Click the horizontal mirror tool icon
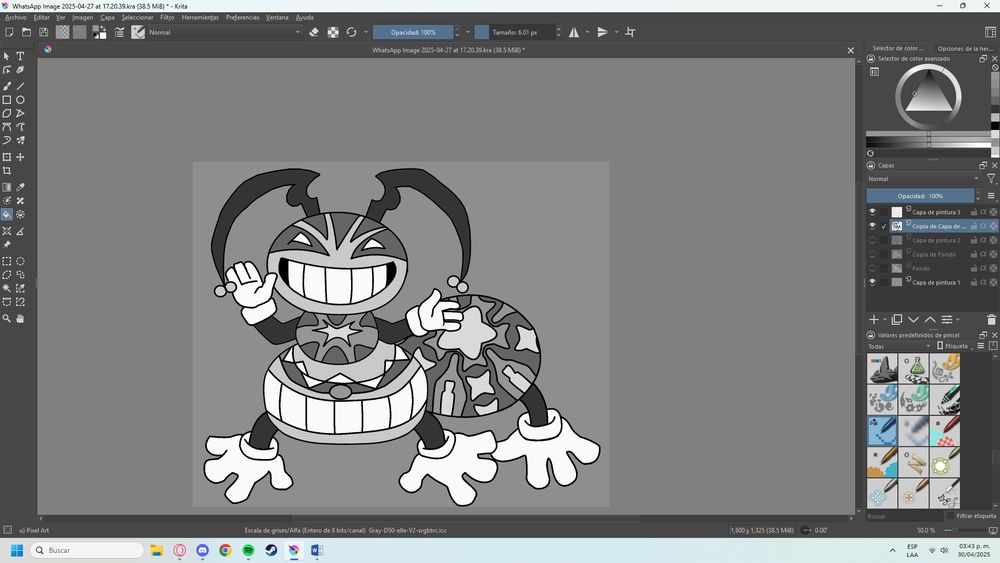Screen dimensions: 1000x563 point(574,32)
